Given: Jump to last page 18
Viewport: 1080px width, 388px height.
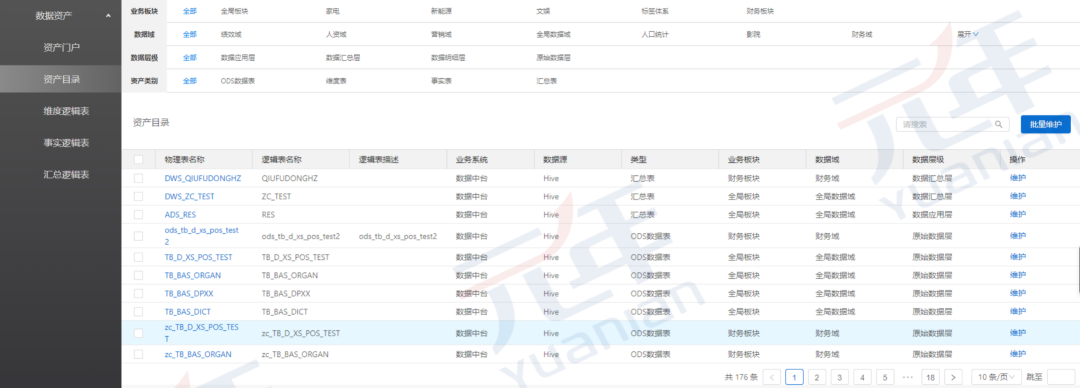Looking at the screenshot, I should click(x=931, y=377).
